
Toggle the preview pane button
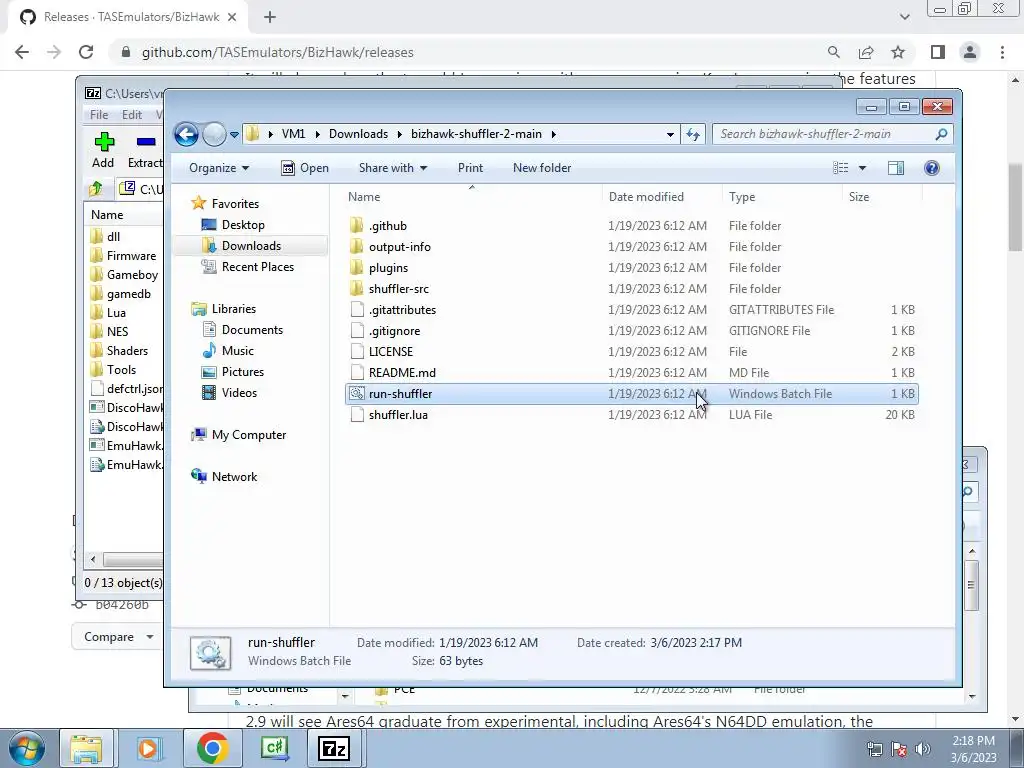click(x=896, y=168)
